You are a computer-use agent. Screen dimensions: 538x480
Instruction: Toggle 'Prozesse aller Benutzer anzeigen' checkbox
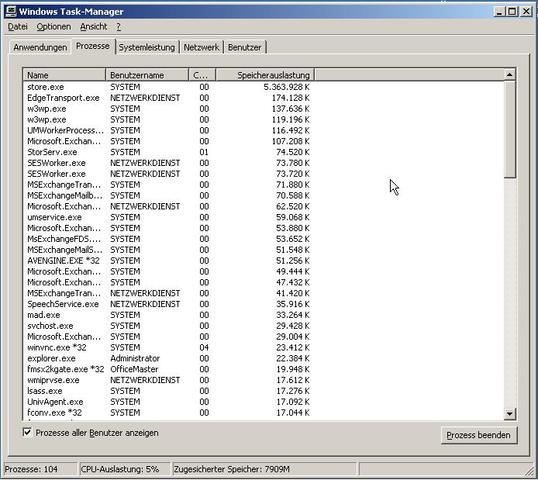coord(27,432)
